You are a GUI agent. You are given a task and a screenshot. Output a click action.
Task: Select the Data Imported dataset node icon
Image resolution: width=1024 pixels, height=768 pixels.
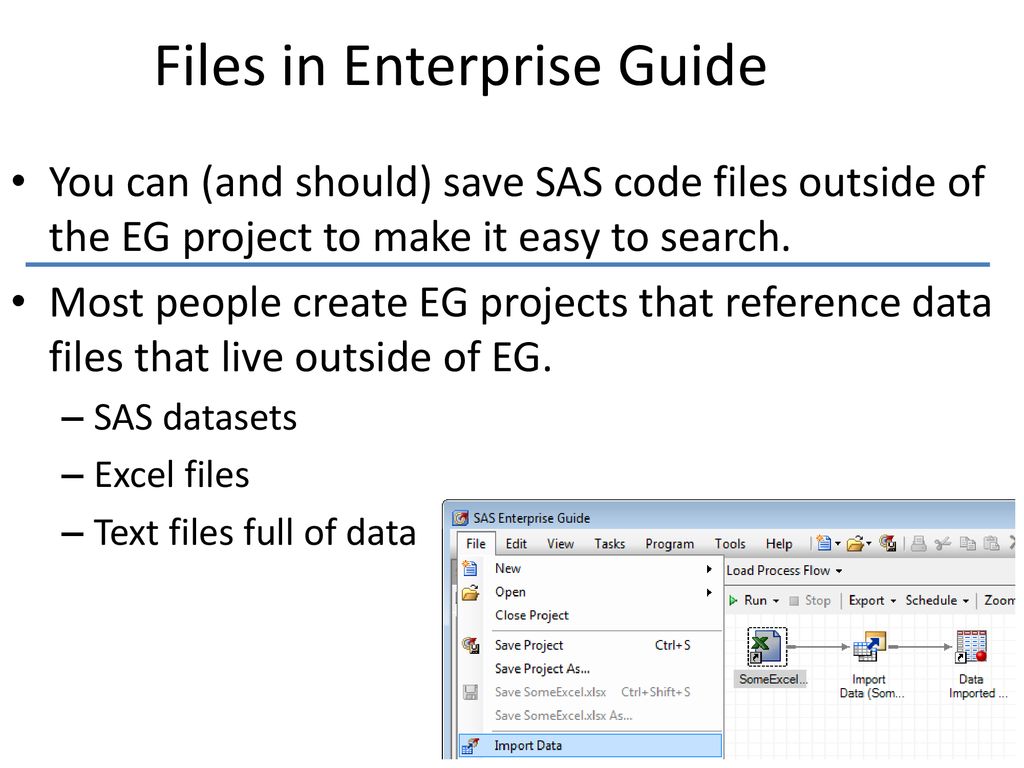point(971,647)
